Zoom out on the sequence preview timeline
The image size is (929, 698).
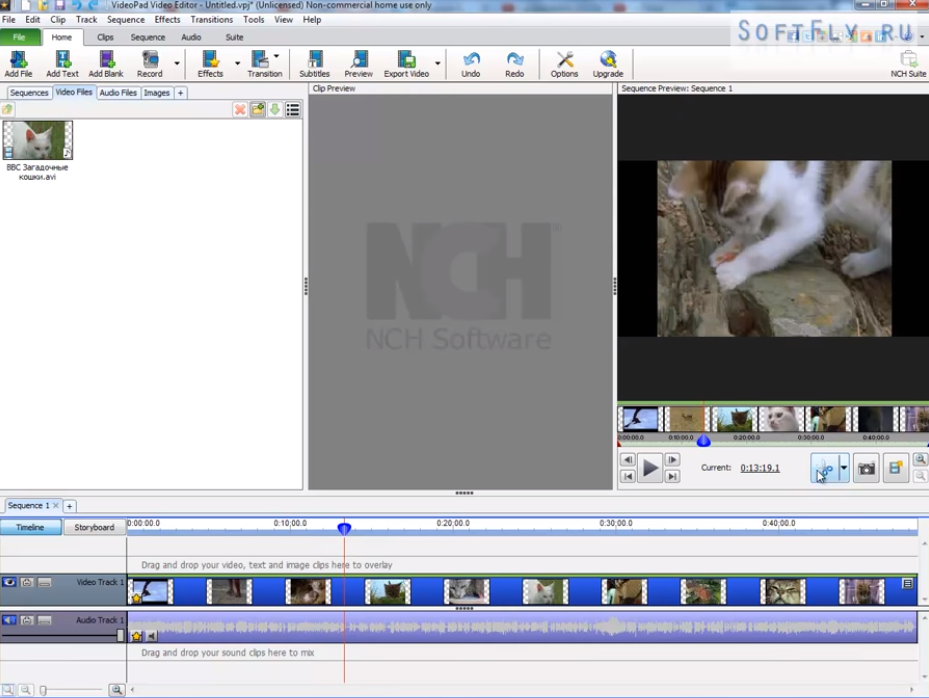pos(920,475)
